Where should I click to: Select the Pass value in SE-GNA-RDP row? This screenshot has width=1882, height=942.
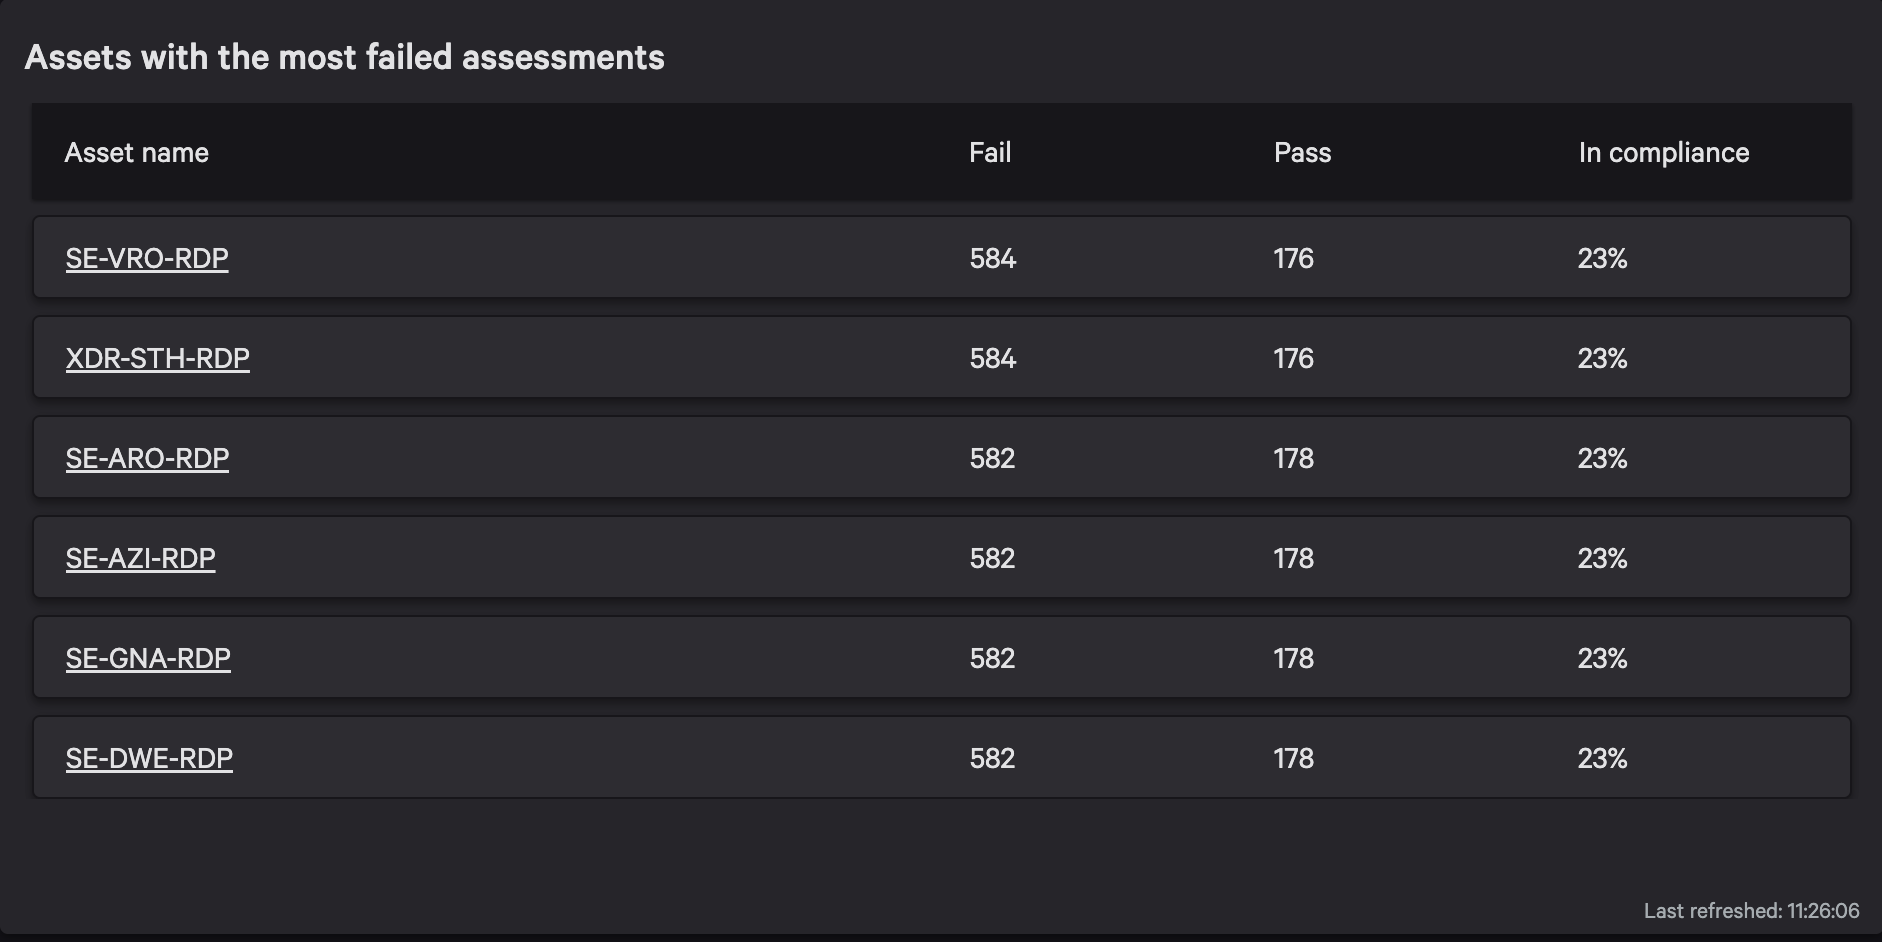point(1293,659)
